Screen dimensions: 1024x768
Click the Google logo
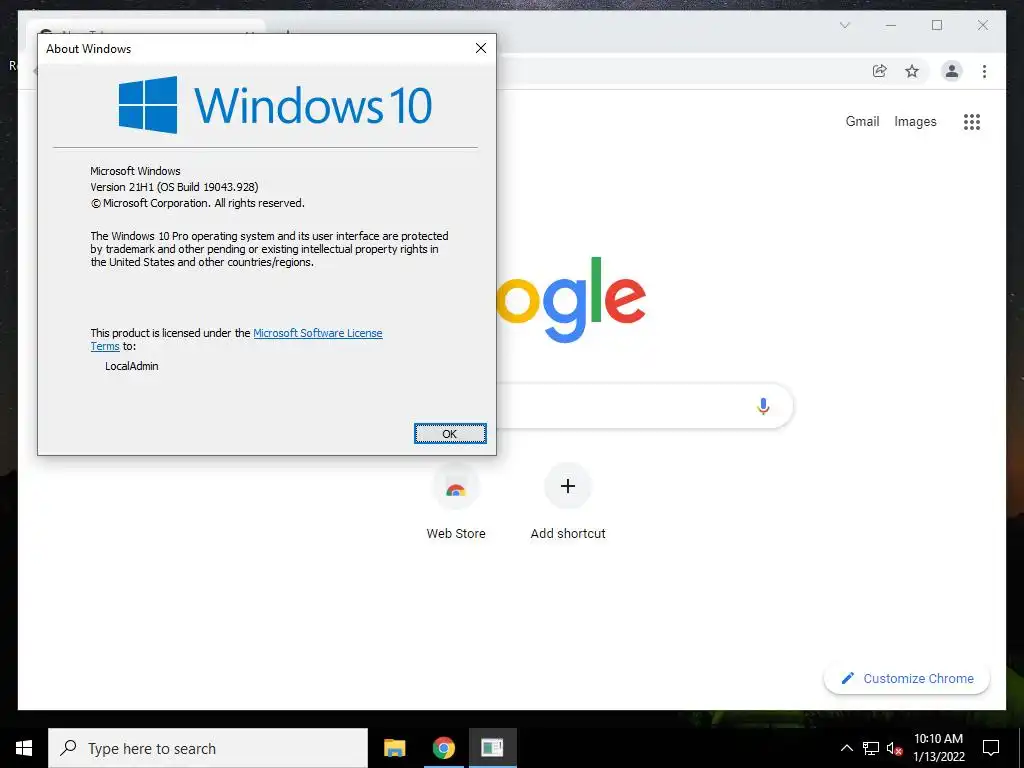[571, 298]
